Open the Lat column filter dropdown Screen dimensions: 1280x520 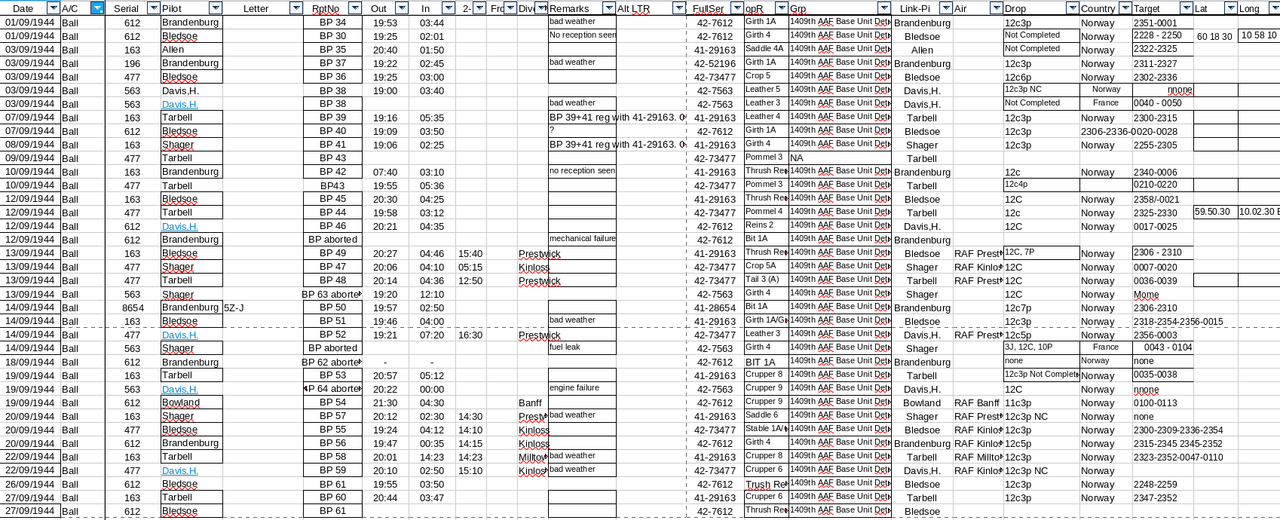(1229, 8)
